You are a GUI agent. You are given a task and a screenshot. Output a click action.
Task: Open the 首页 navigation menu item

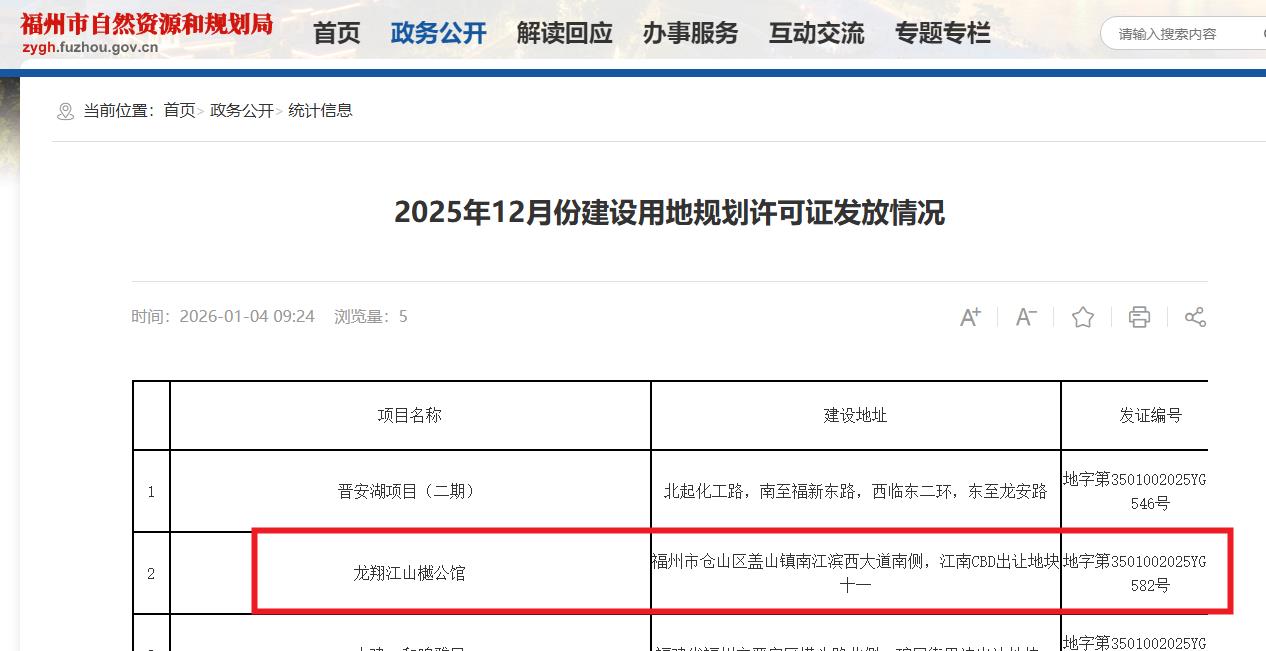point(336,33)
